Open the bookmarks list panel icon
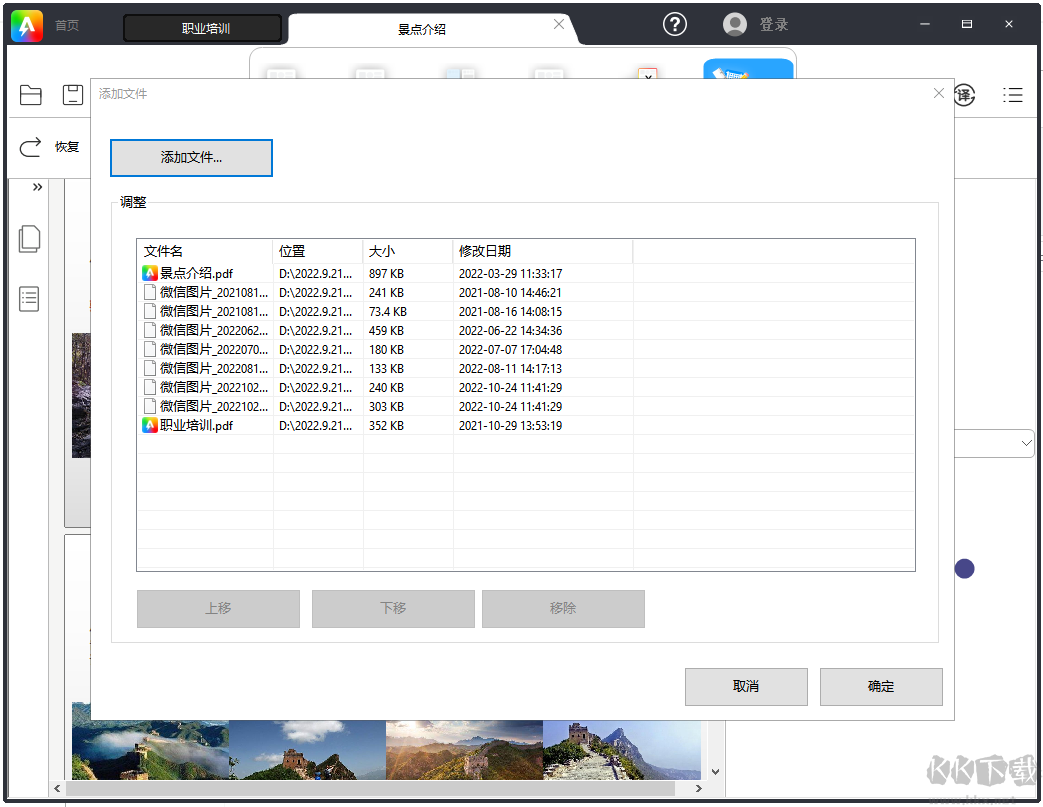Image resolution: width=1043 pixels, height=807 pixels. click(29, 299)
